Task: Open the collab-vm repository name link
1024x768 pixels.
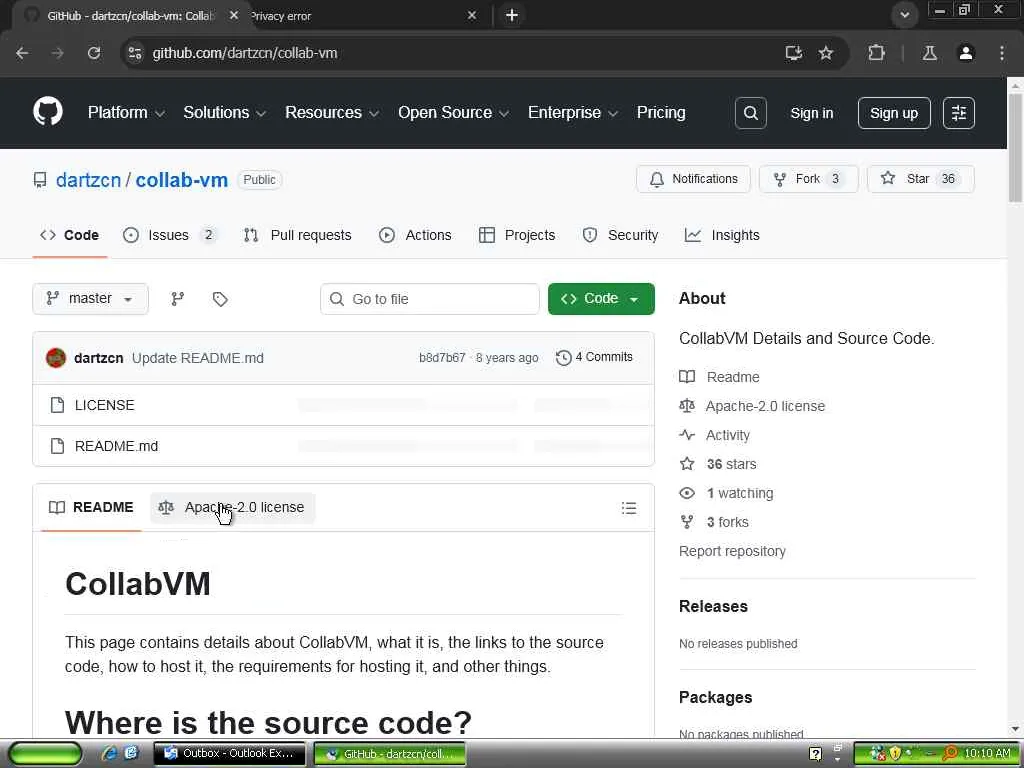Action: tap(182, 180)
